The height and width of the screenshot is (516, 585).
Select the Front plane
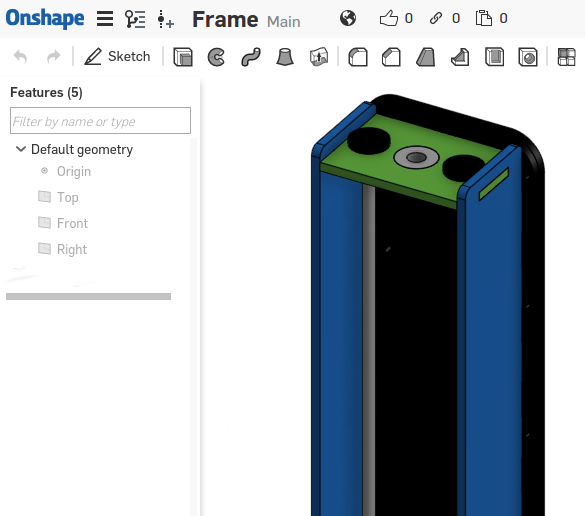[72, 223]
